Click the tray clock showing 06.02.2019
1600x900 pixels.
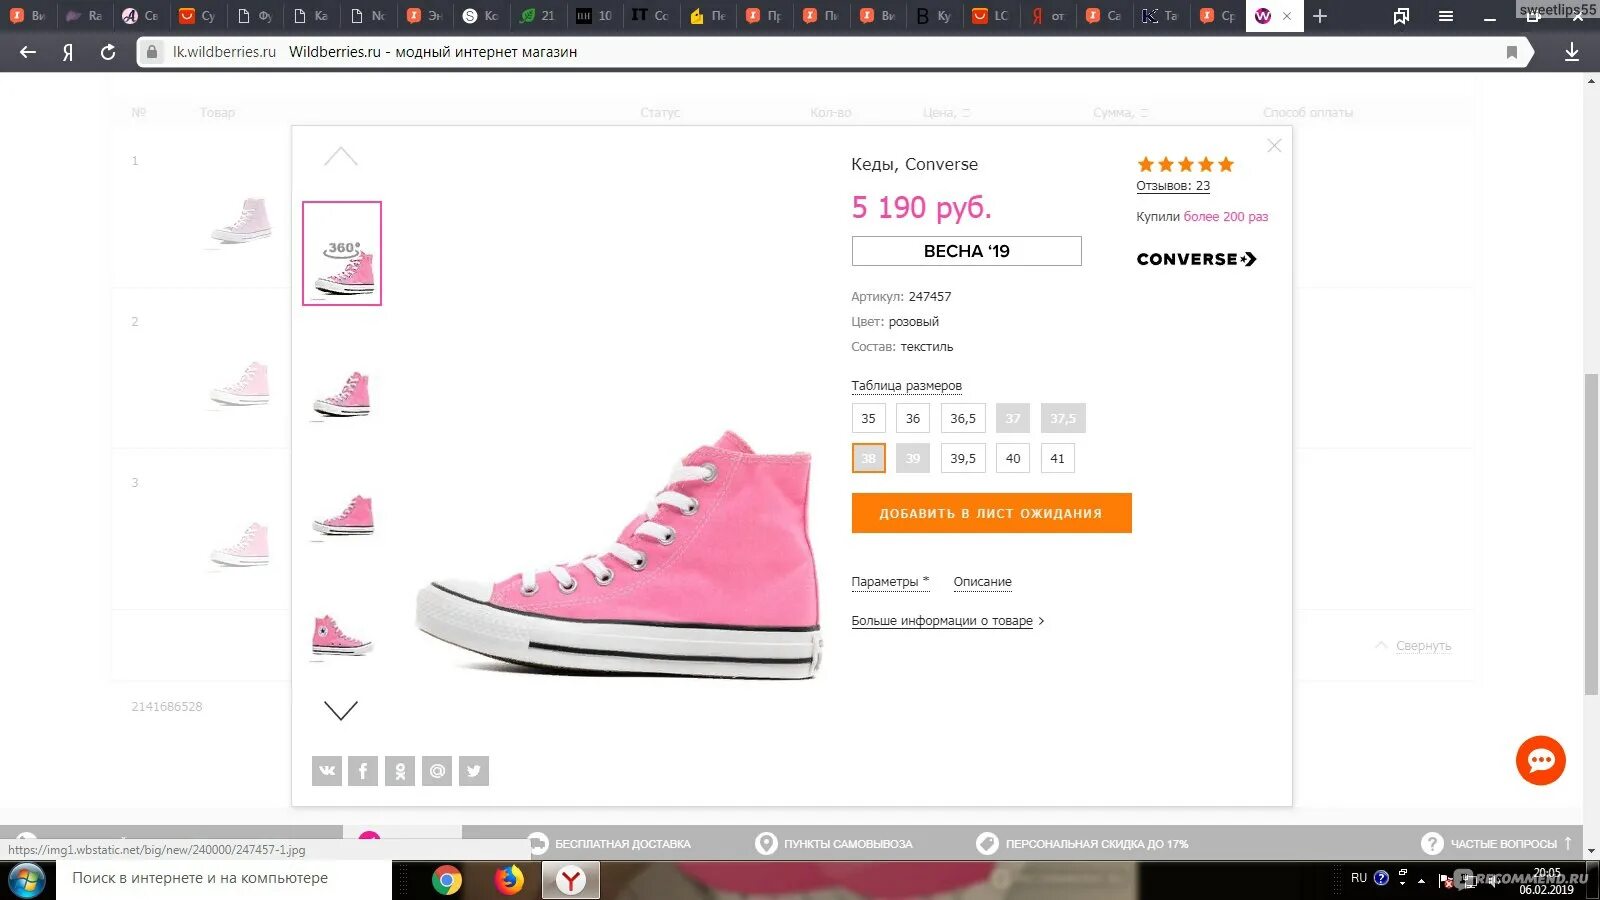pos(1546,881)
